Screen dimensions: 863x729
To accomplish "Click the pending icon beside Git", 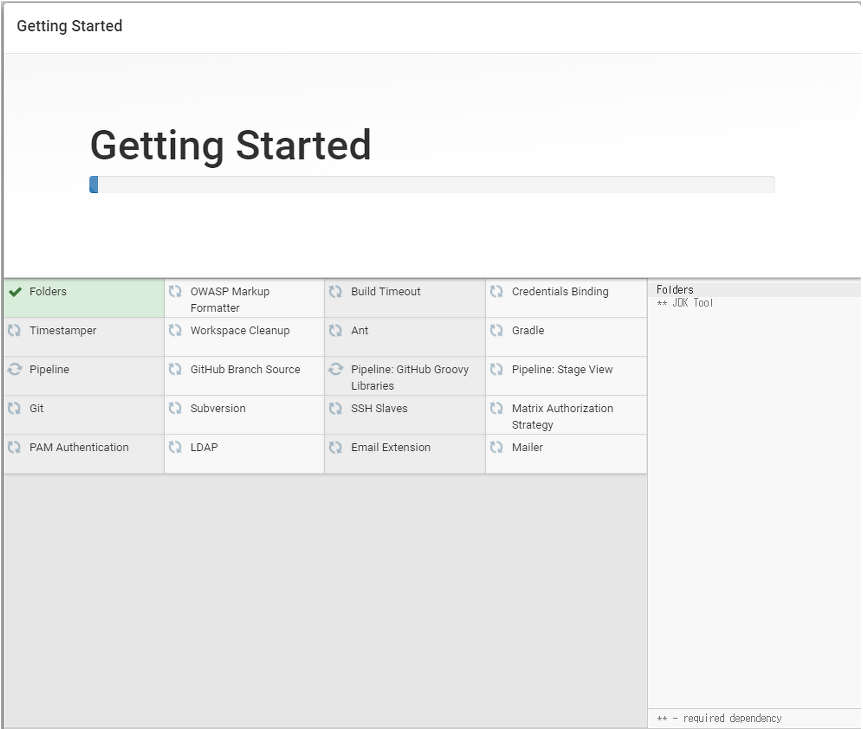I will [x=14, y=408].
